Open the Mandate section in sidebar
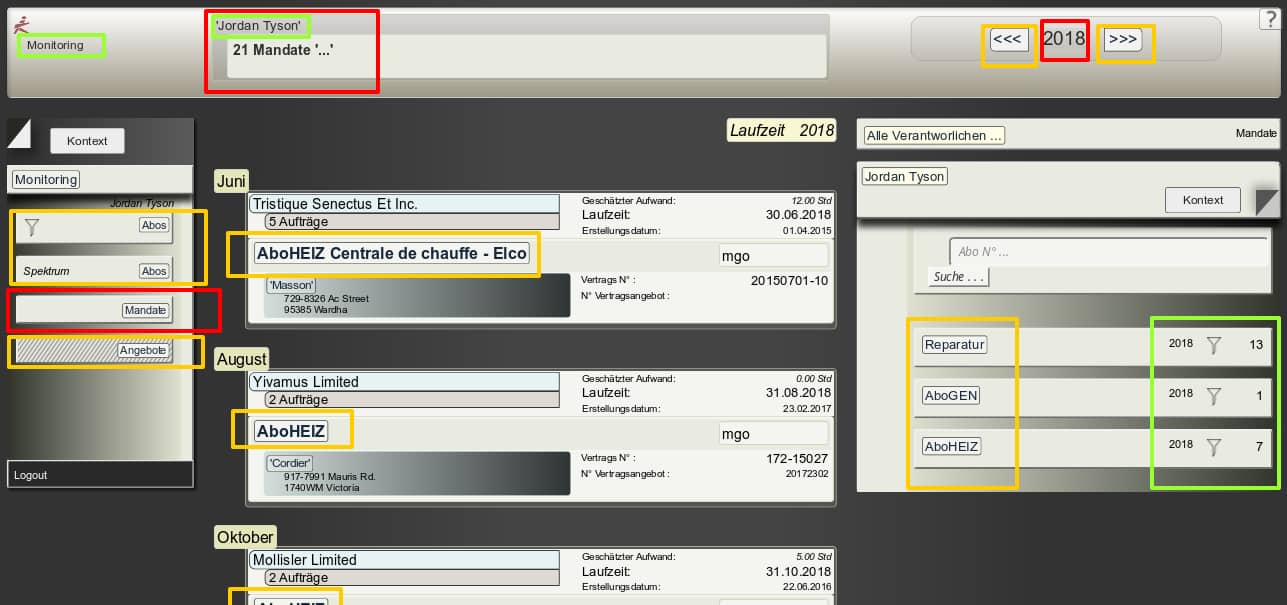The image size is (1287, 605). (x=145, y=311)
